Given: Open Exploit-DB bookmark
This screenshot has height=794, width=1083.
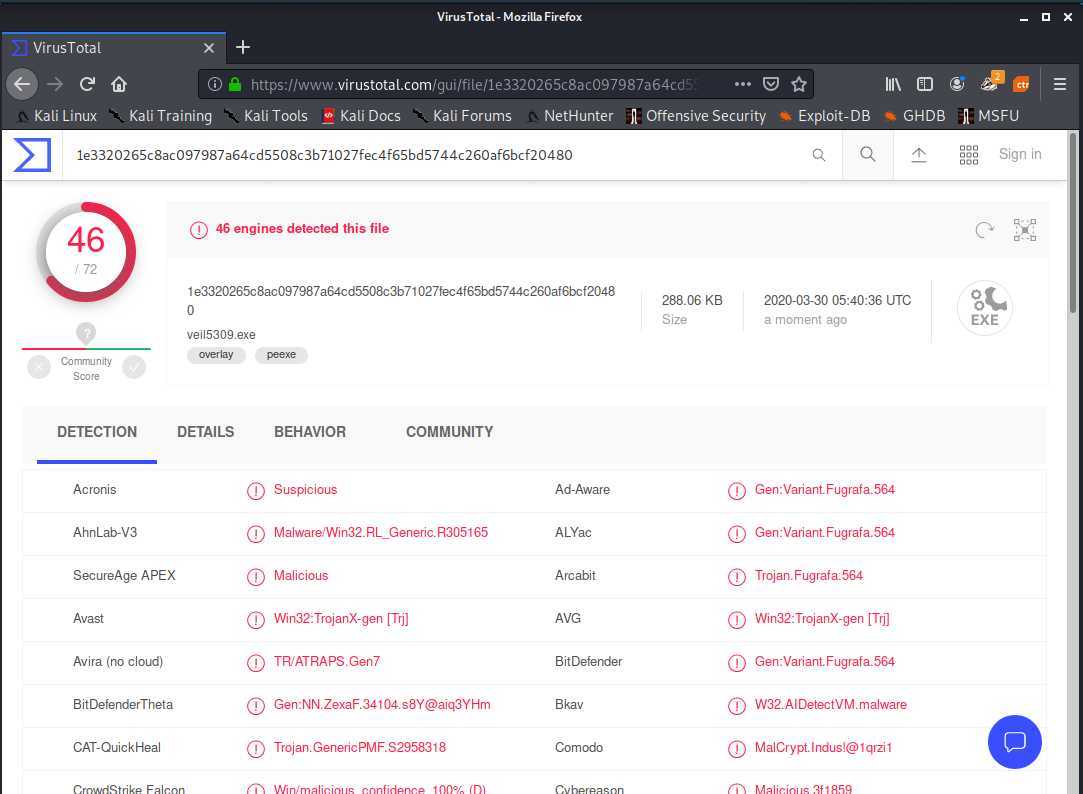Looking at the screenshot, I should (825, 116).
